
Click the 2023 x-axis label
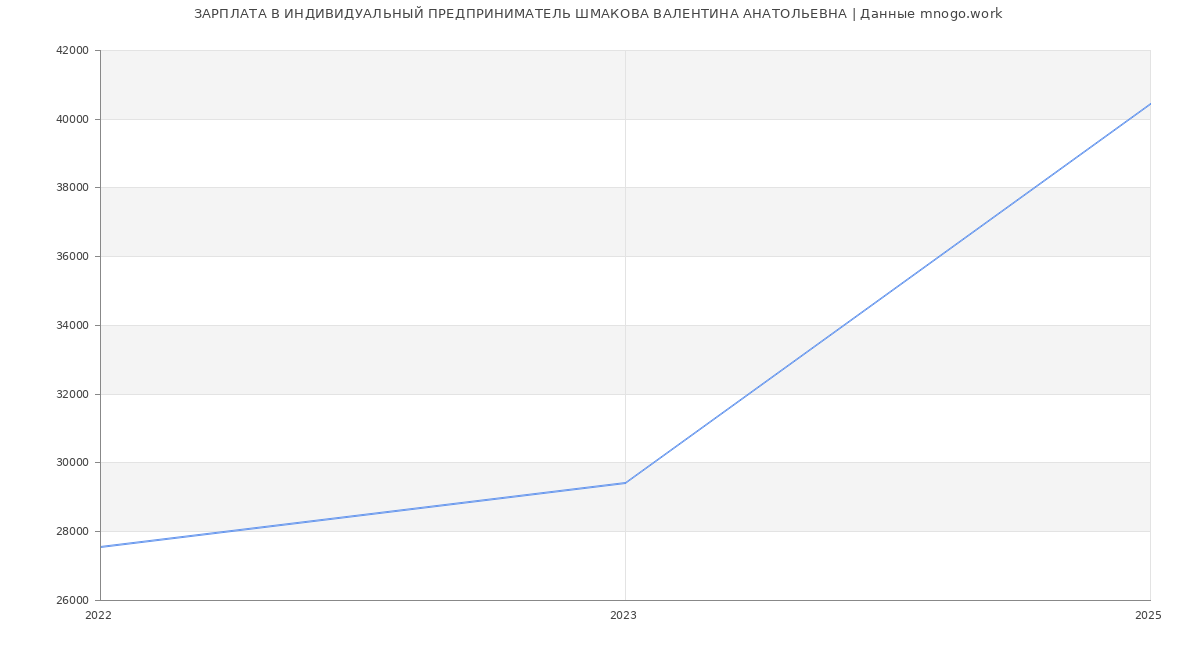(x=623, y=616)
